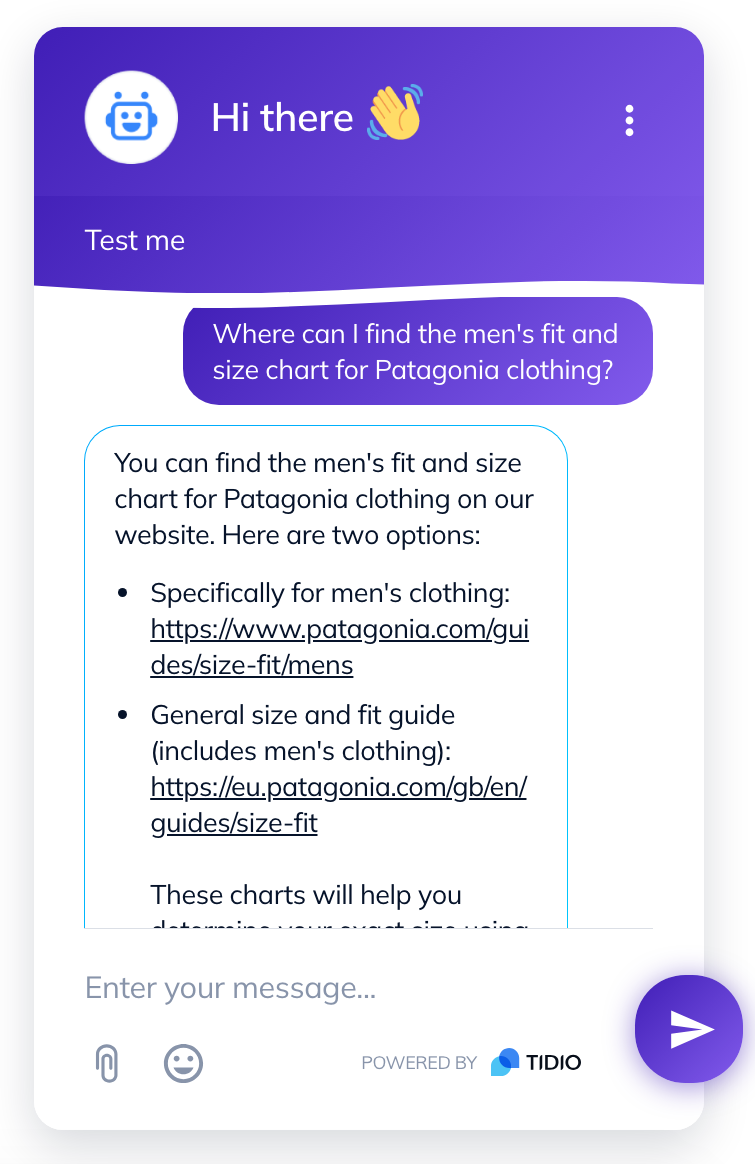Select the user question message bubble

(418, 351)
